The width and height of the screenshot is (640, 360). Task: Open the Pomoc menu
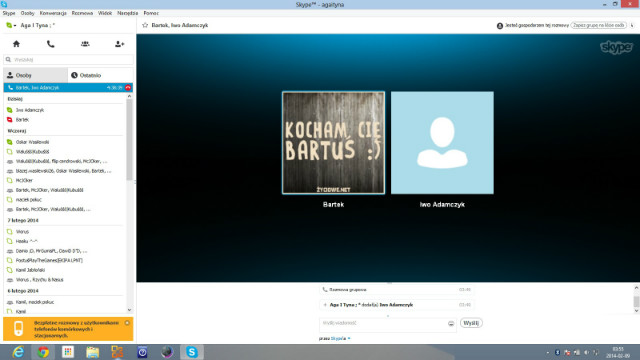pos(151,13)
